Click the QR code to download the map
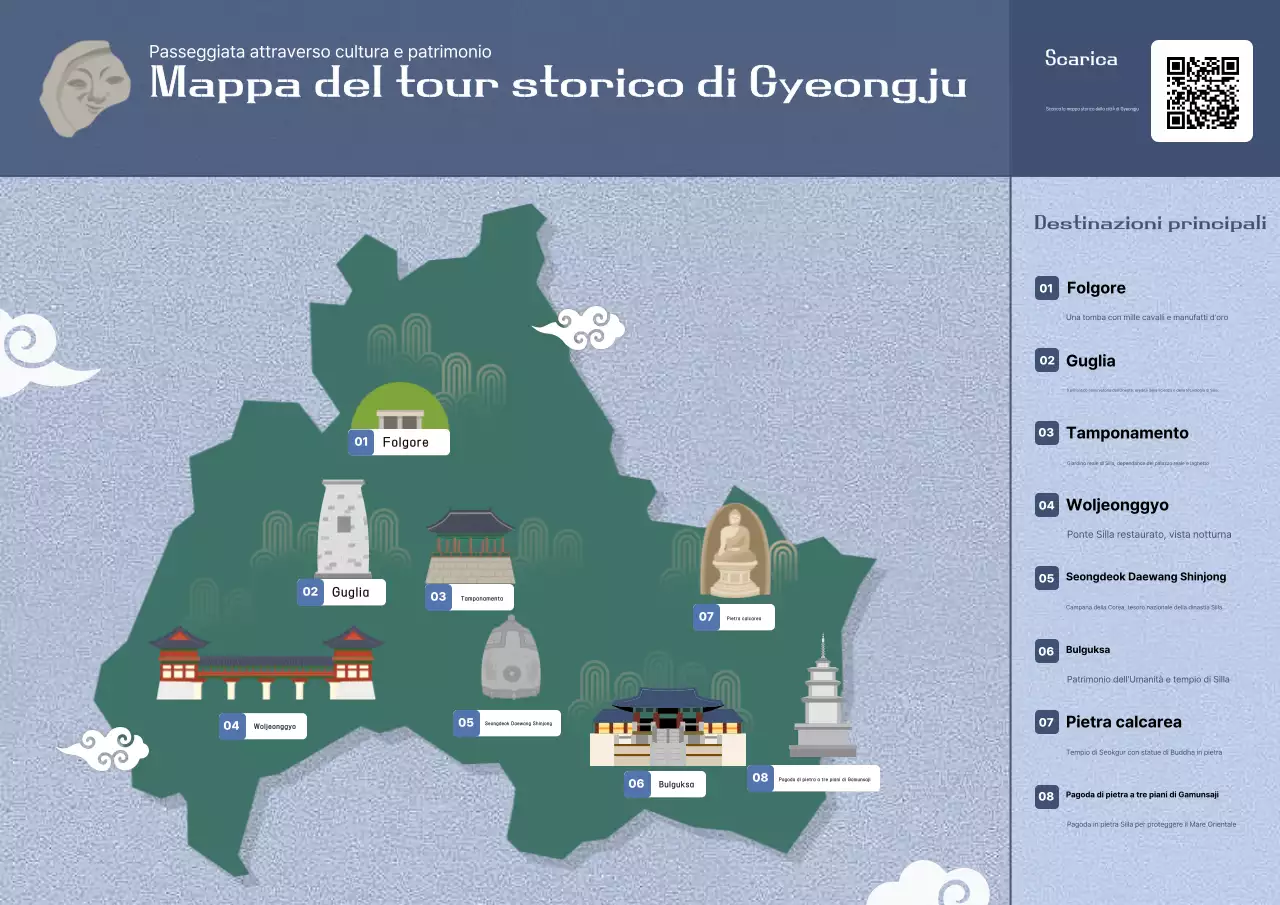 1201,90
